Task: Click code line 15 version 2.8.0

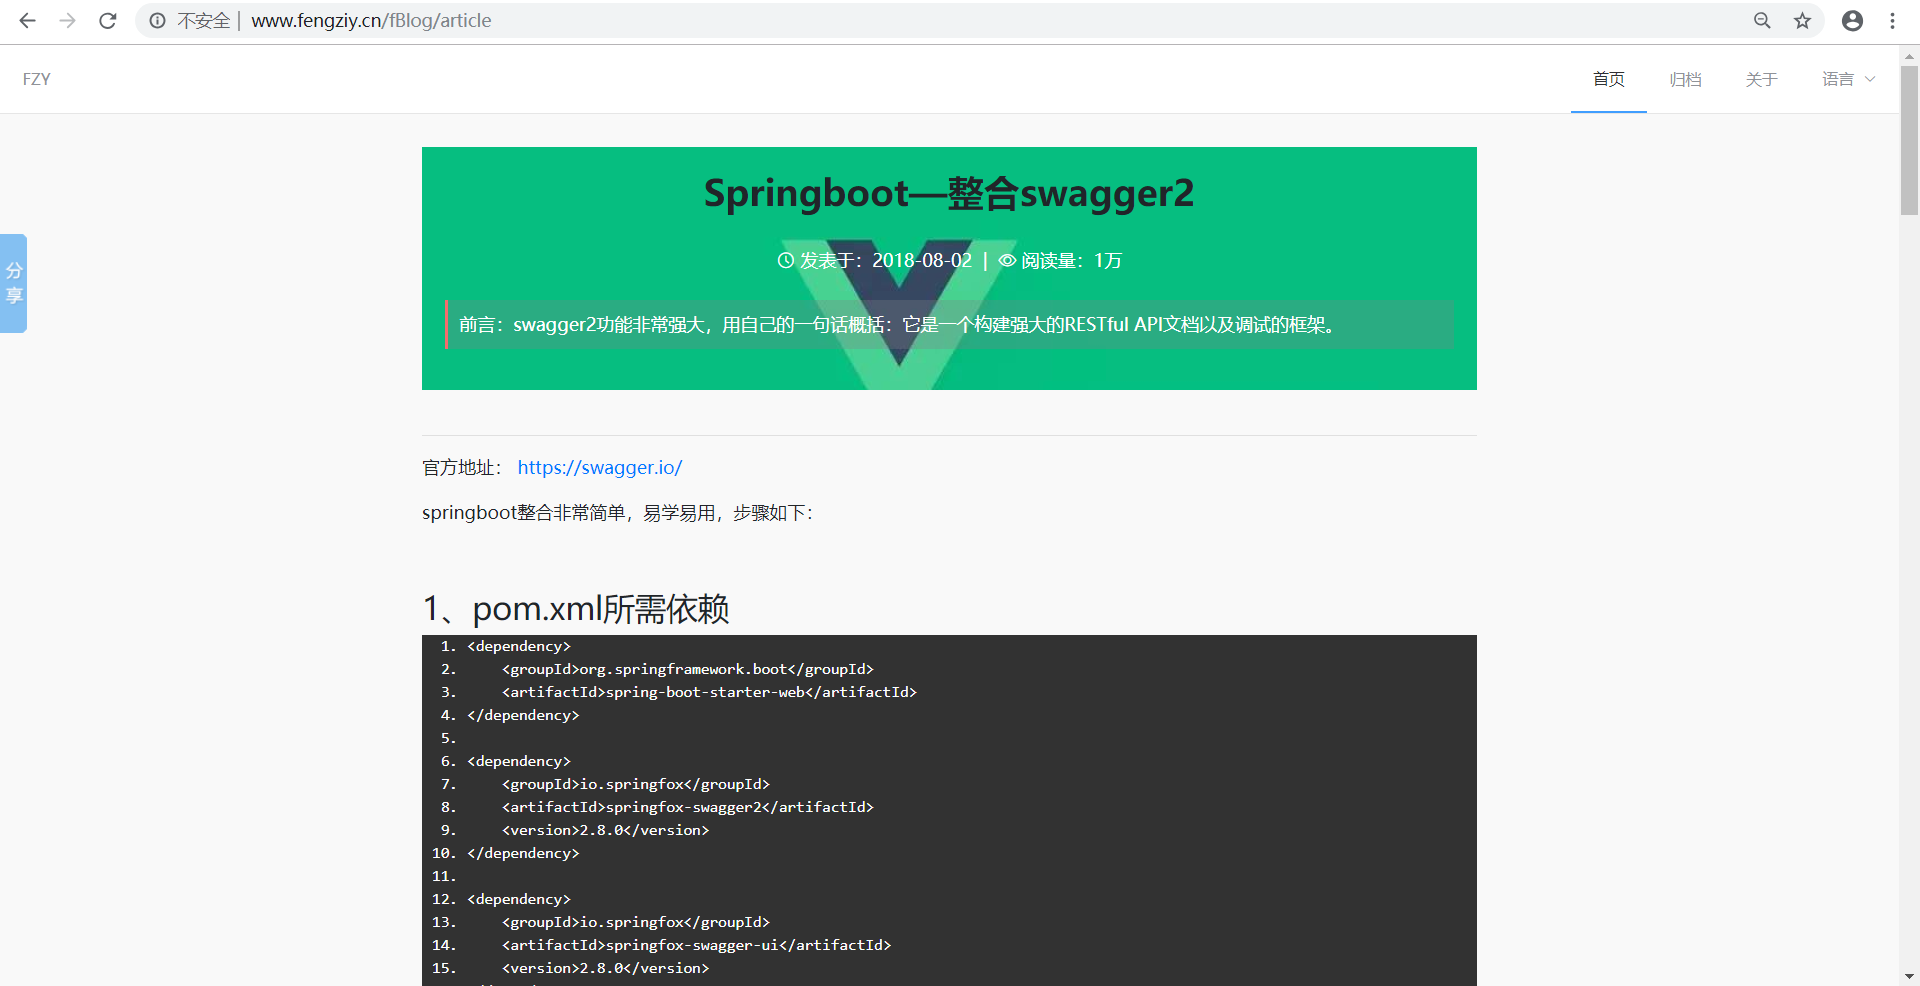Action: 605,968
